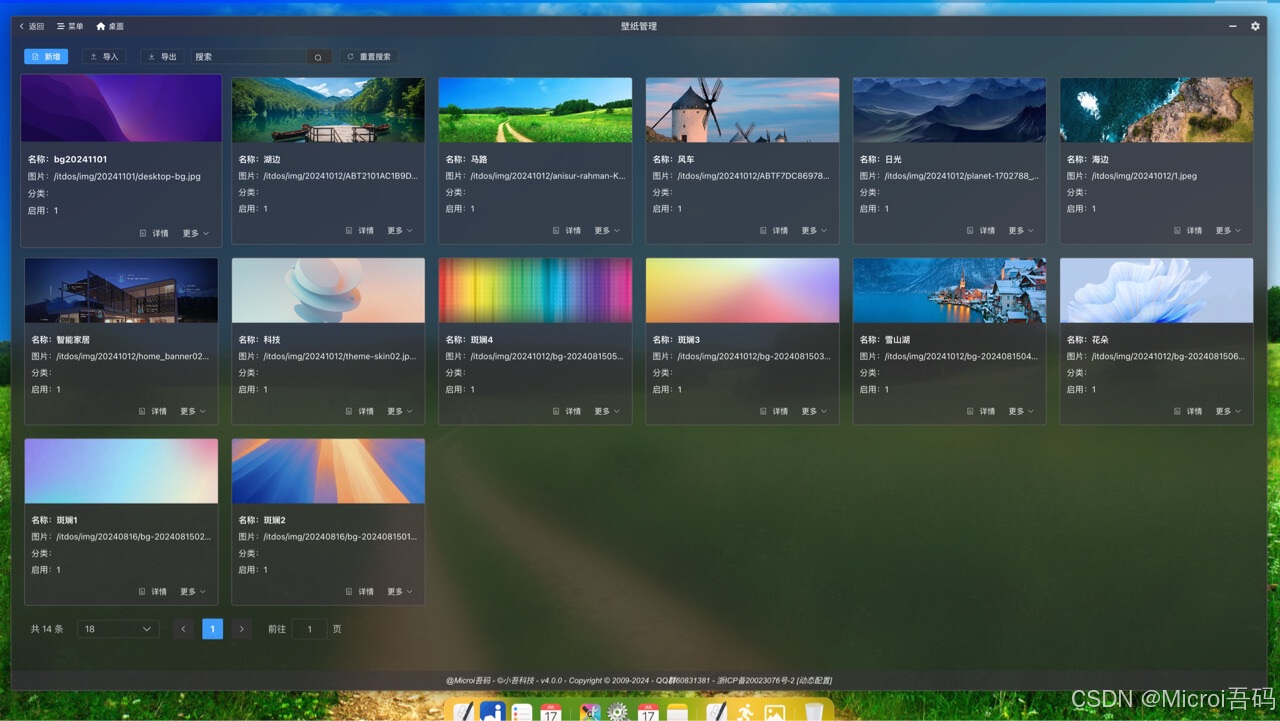
Task: Click path /itdos/img/20241012/1.jpeg
Action: [x=1143, y=176]
